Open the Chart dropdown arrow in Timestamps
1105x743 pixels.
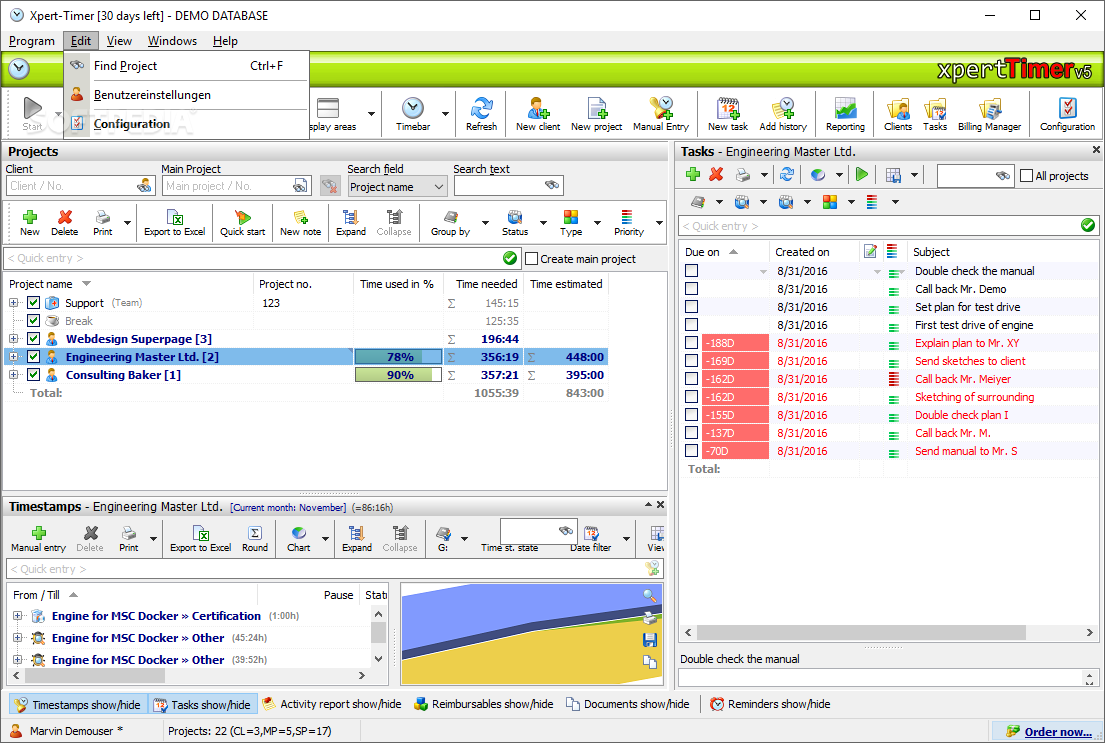[x=326, y=539]
